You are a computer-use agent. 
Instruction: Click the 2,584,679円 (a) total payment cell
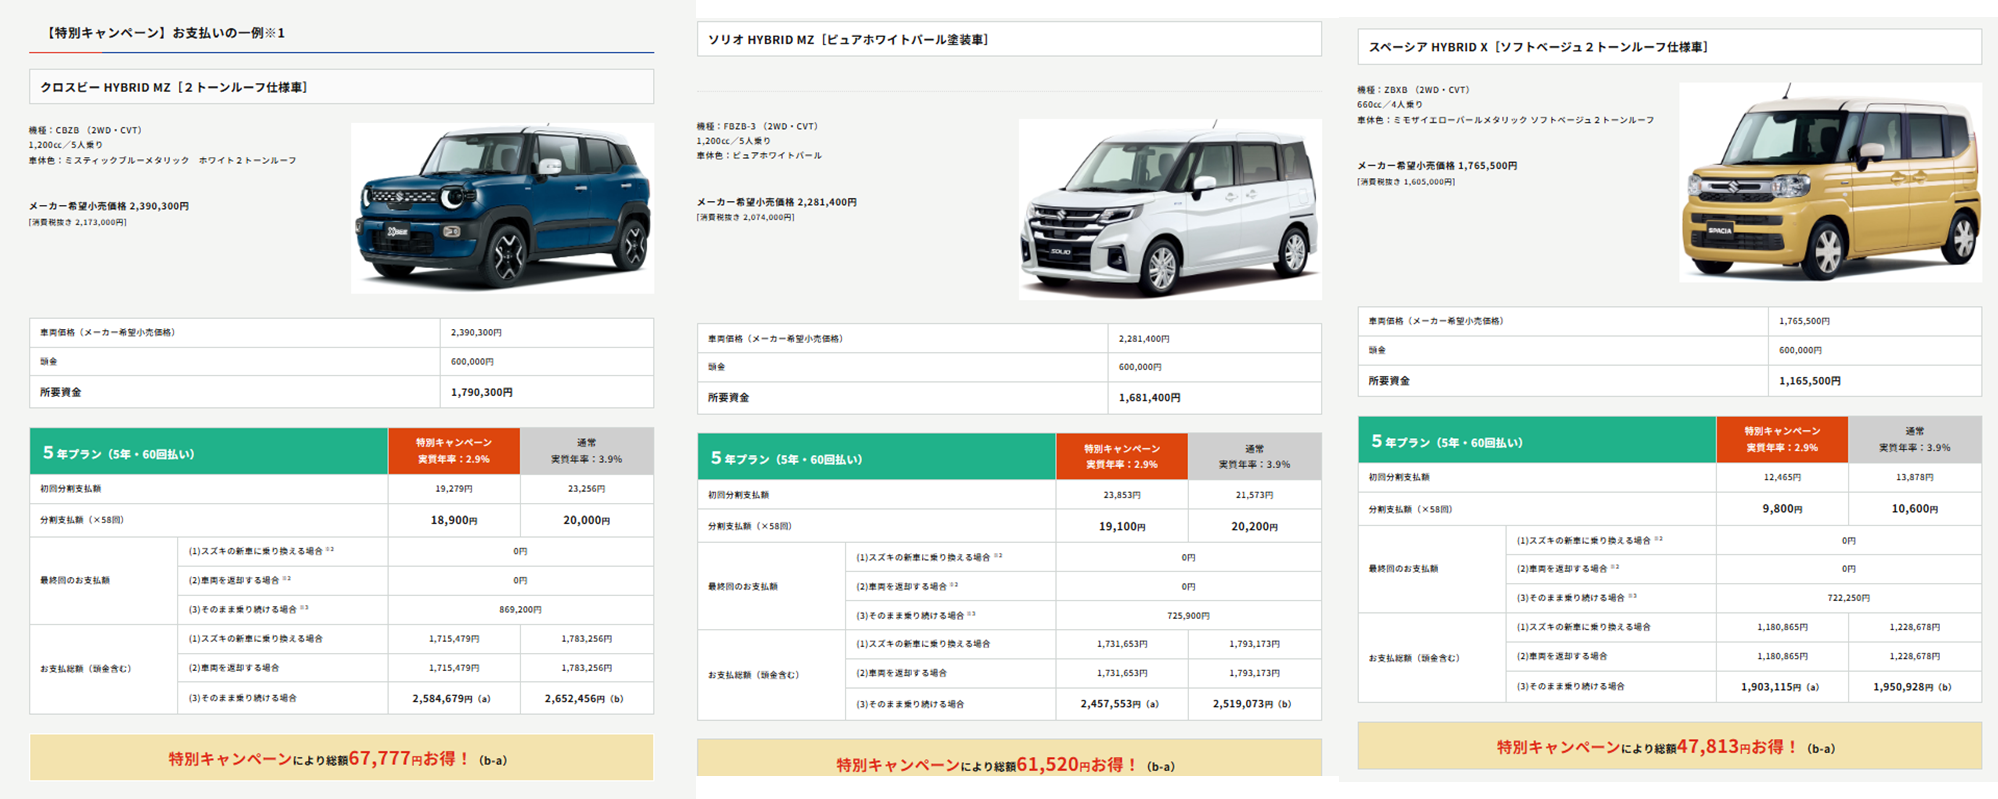[452, 698]
